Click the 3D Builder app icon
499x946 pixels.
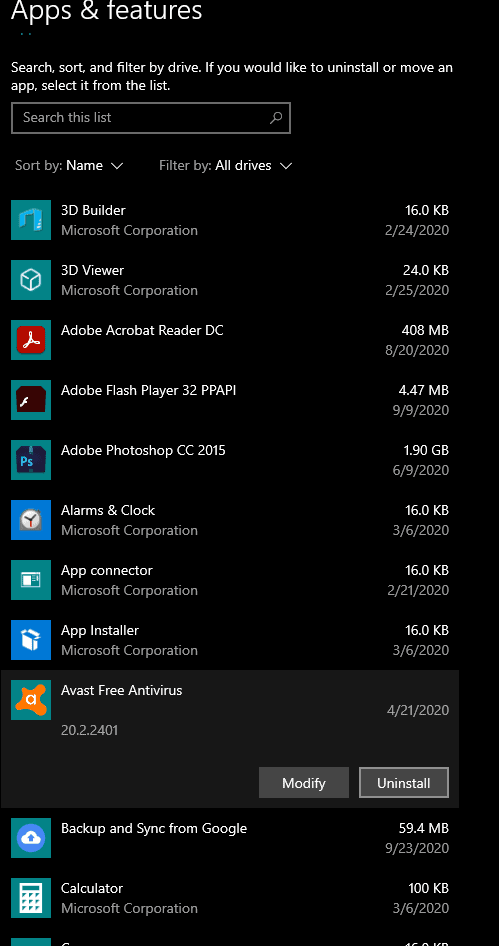[31, 220]
